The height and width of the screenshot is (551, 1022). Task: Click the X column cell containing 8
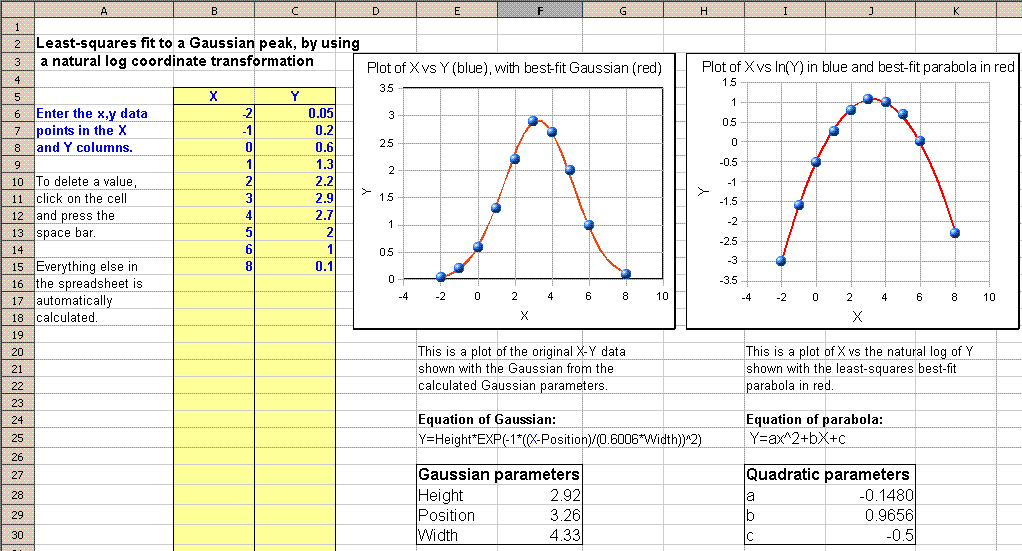click(x=213, y=267)
